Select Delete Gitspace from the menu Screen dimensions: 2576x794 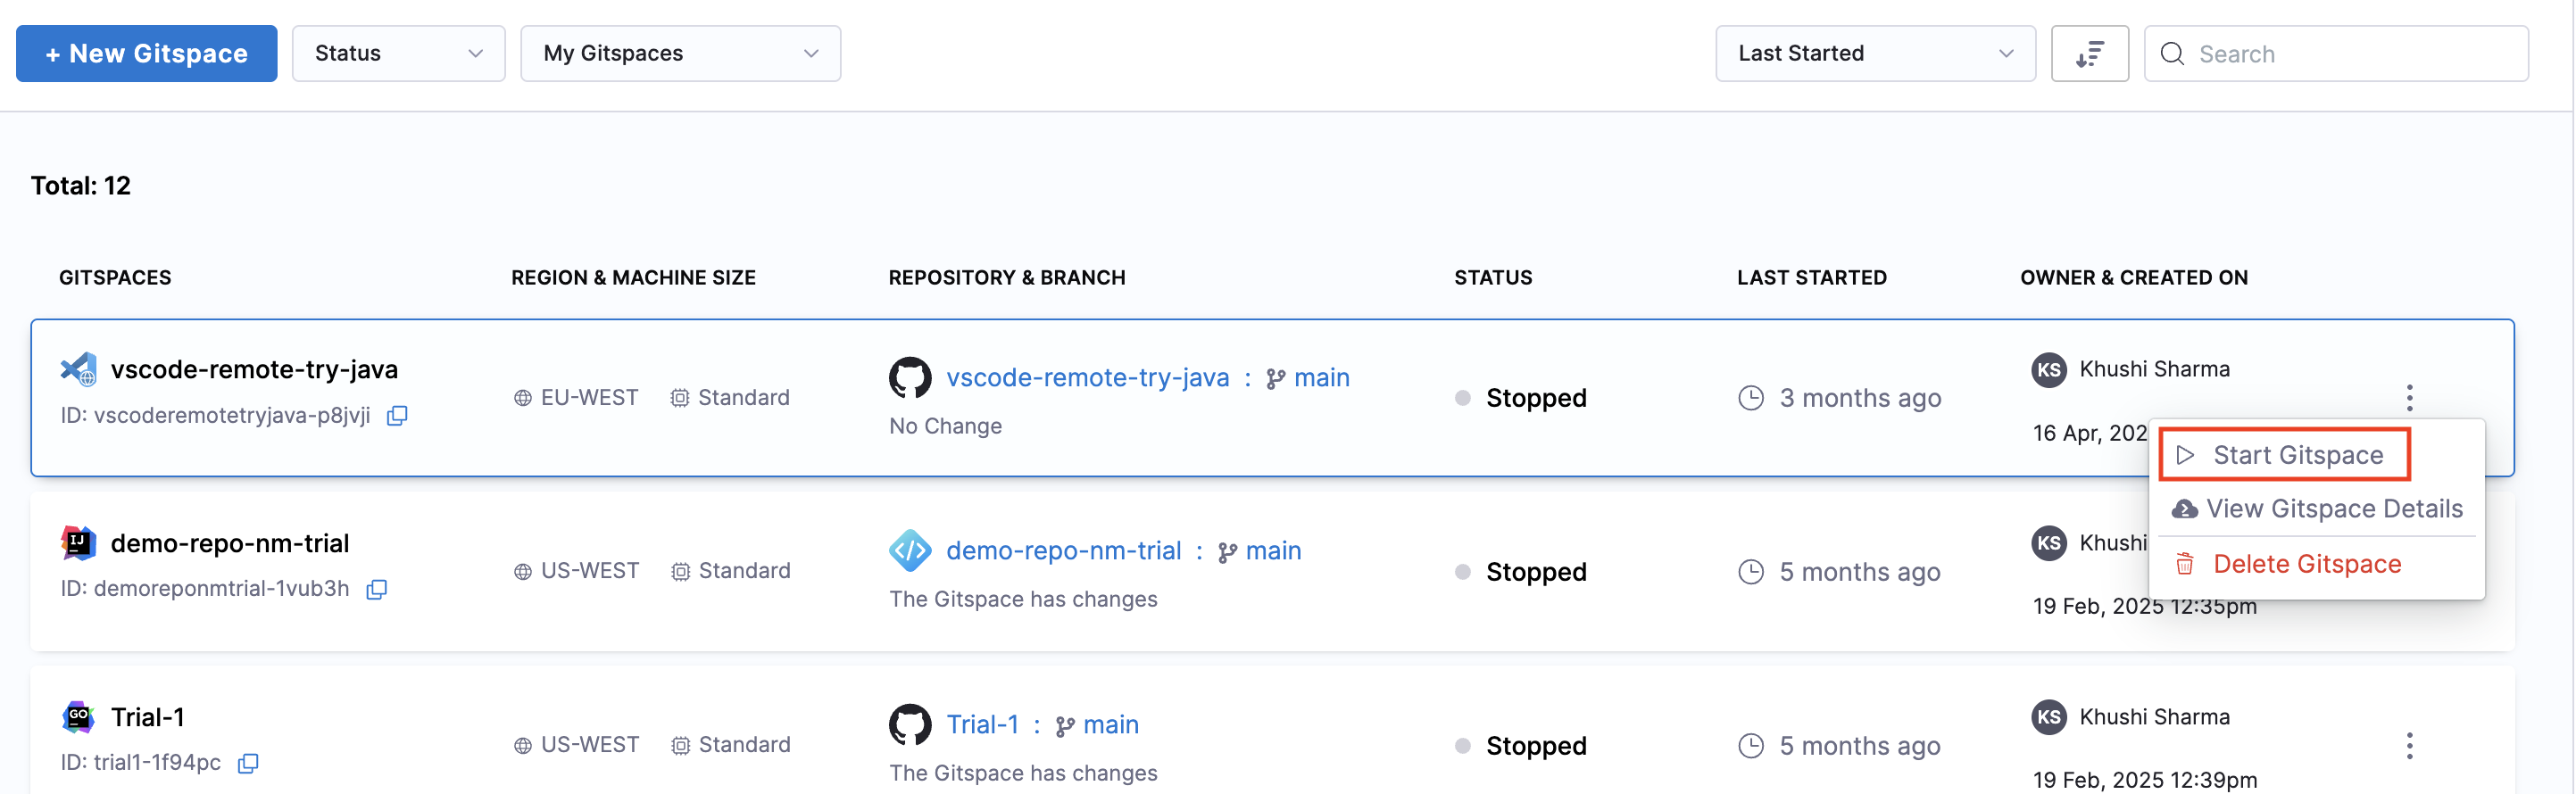click(2306, 564)
